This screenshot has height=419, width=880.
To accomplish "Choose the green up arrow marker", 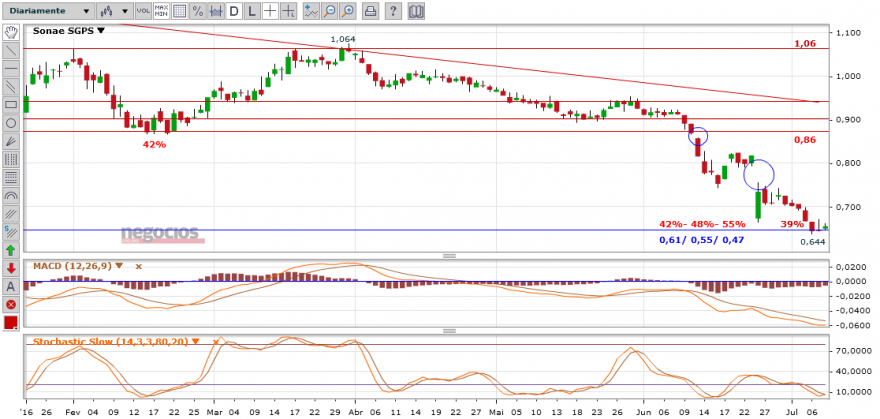I will [11, 250].
